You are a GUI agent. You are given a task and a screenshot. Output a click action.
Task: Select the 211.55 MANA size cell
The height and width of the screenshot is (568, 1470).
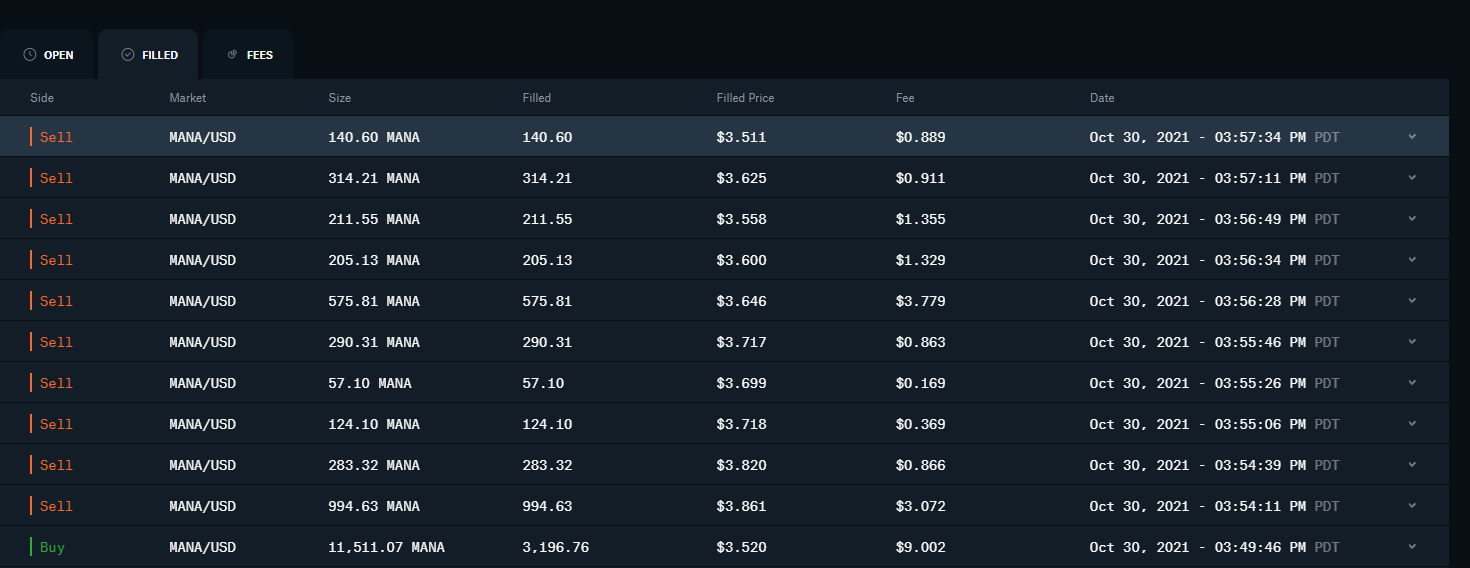tap(374, 219)
